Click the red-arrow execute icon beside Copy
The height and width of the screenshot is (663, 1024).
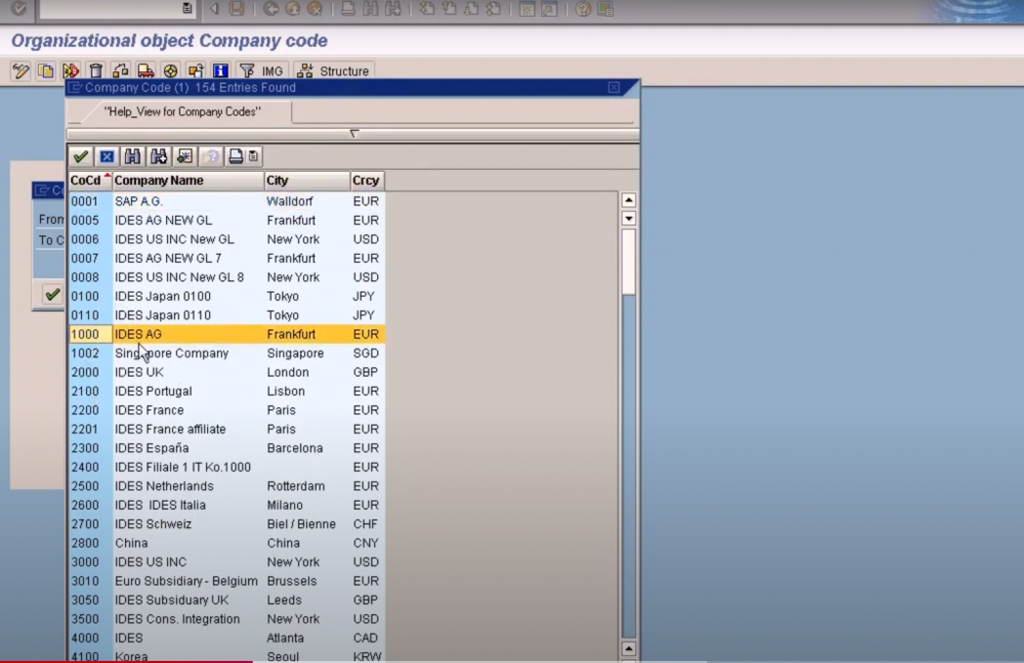(x=71, y=71)
